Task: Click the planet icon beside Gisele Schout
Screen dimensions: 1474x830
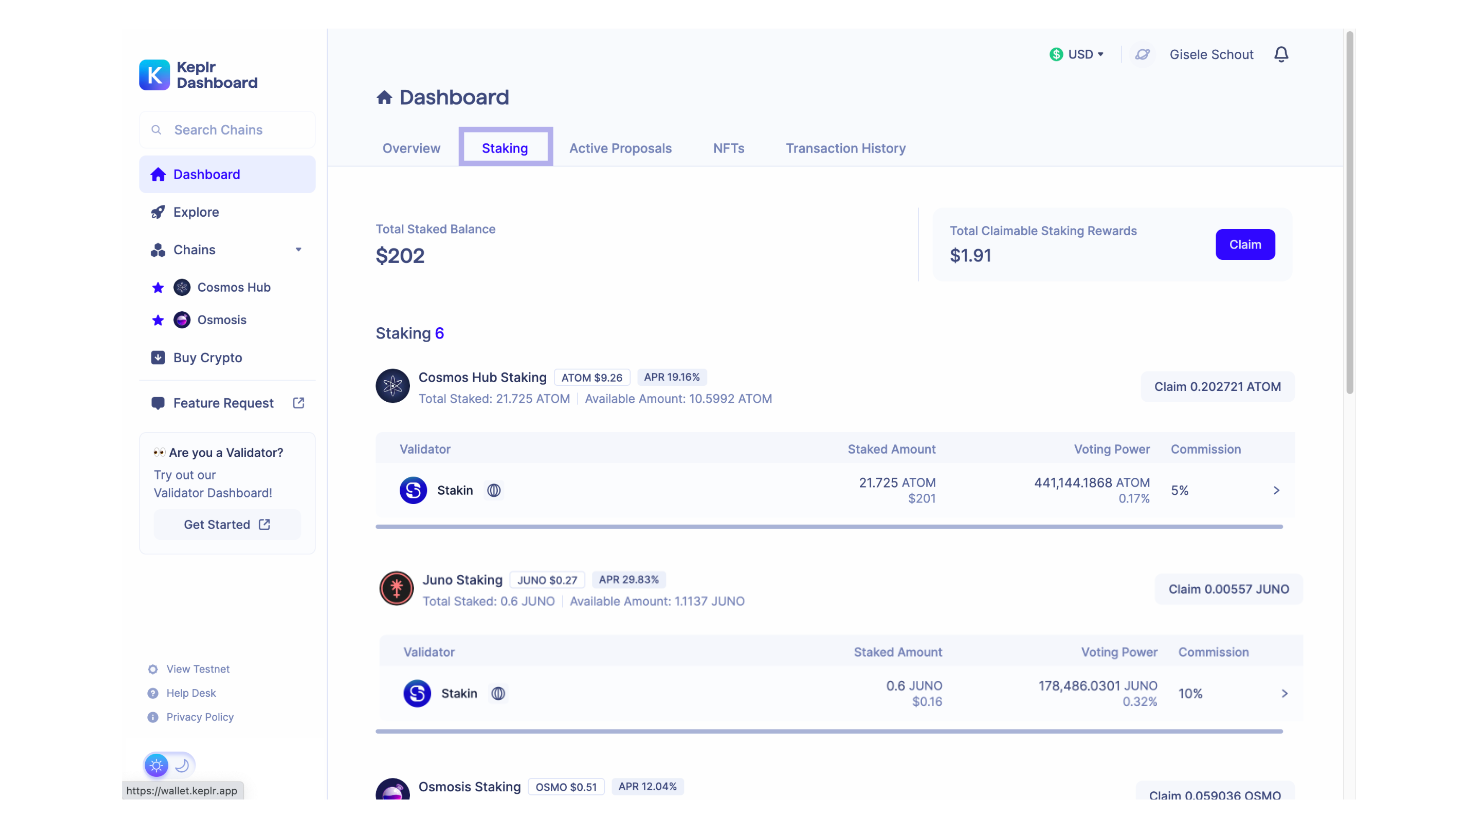Action: pos(1143,54)
